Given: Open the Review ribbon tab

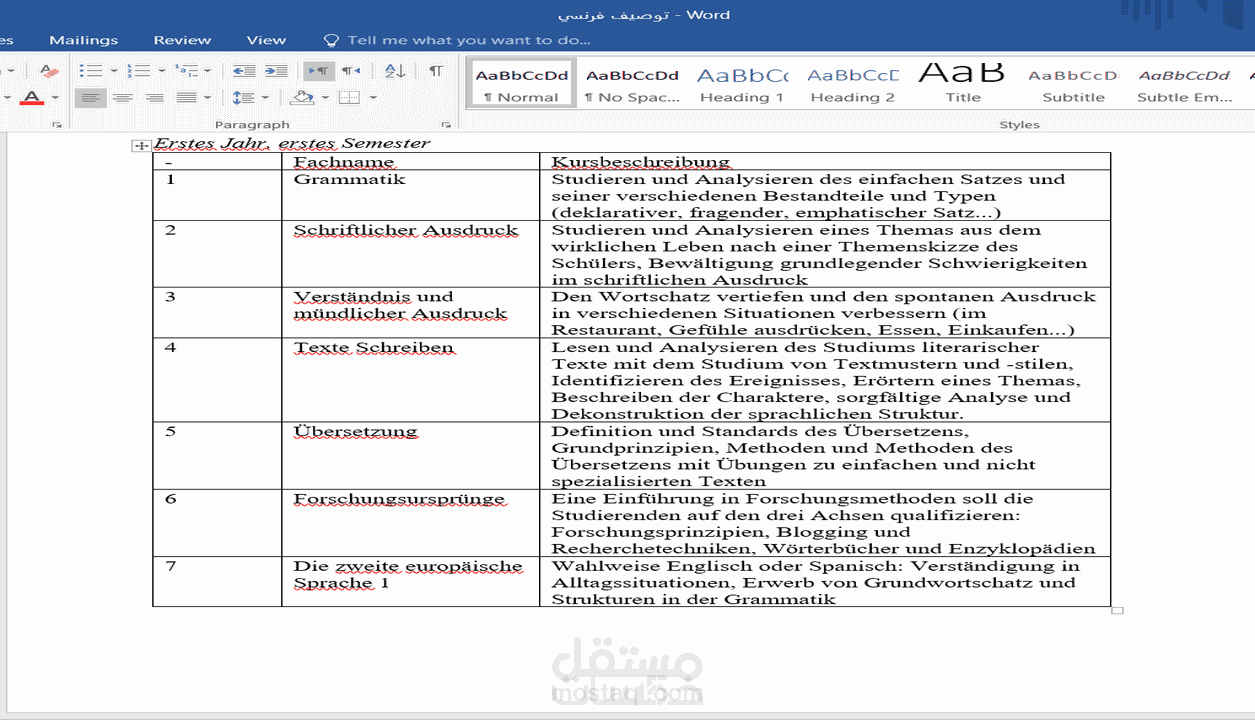Looking at the screenshot, I should click(182, 40).
